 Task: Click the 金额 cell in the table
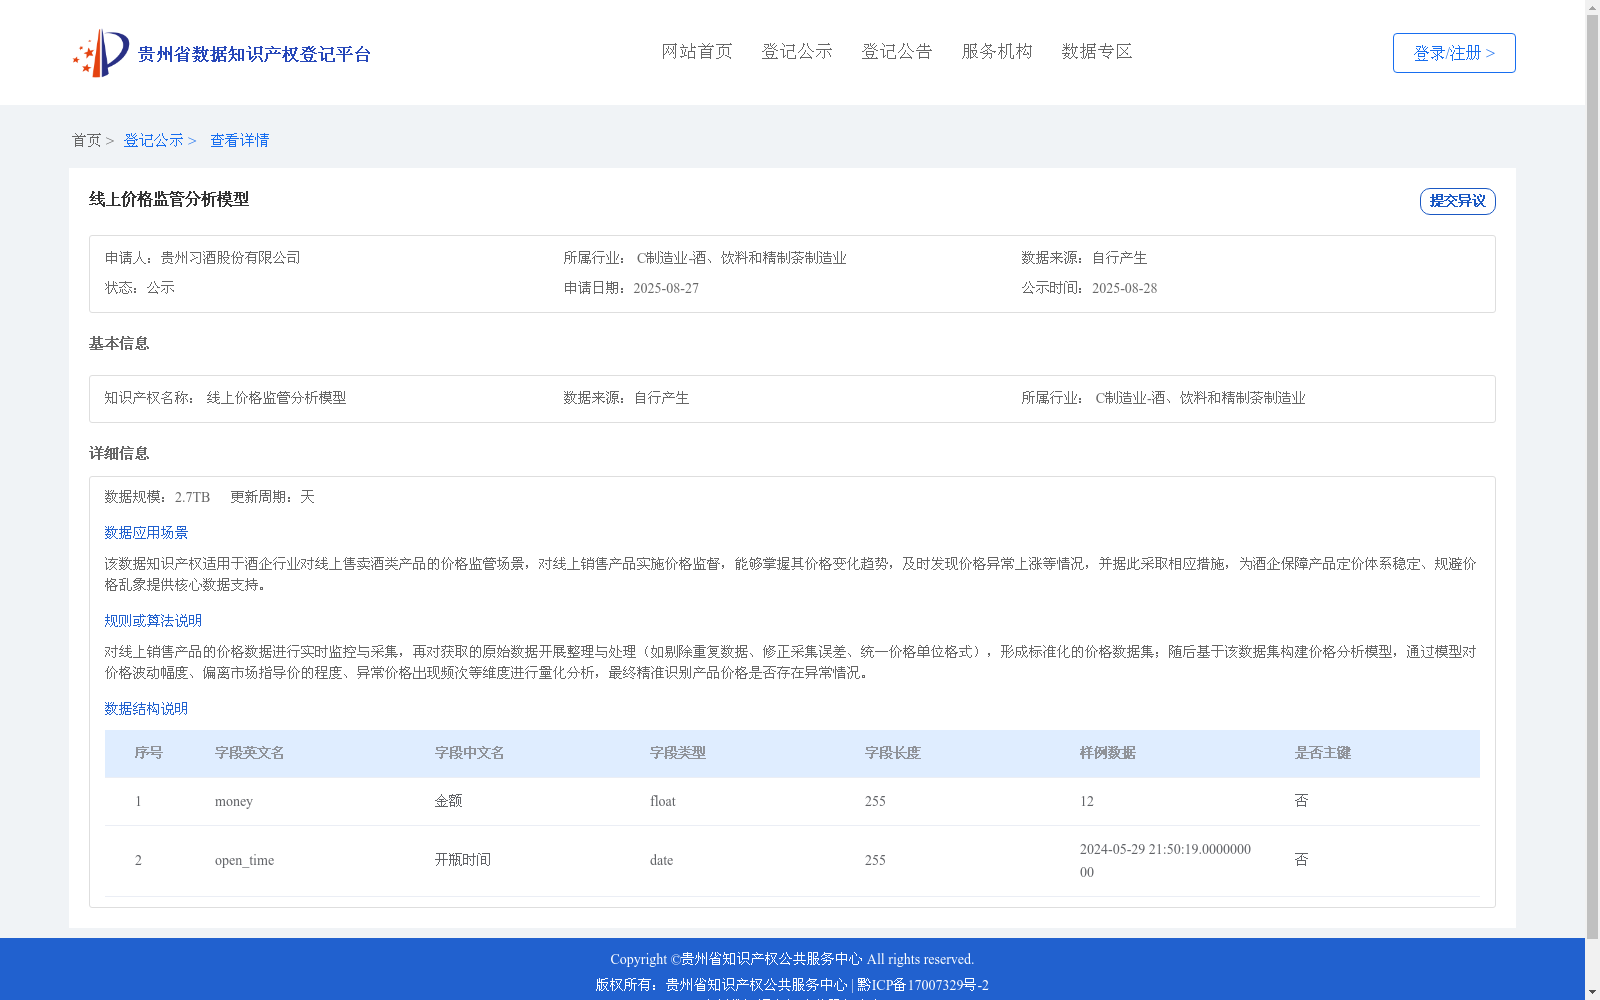point(449,801)
